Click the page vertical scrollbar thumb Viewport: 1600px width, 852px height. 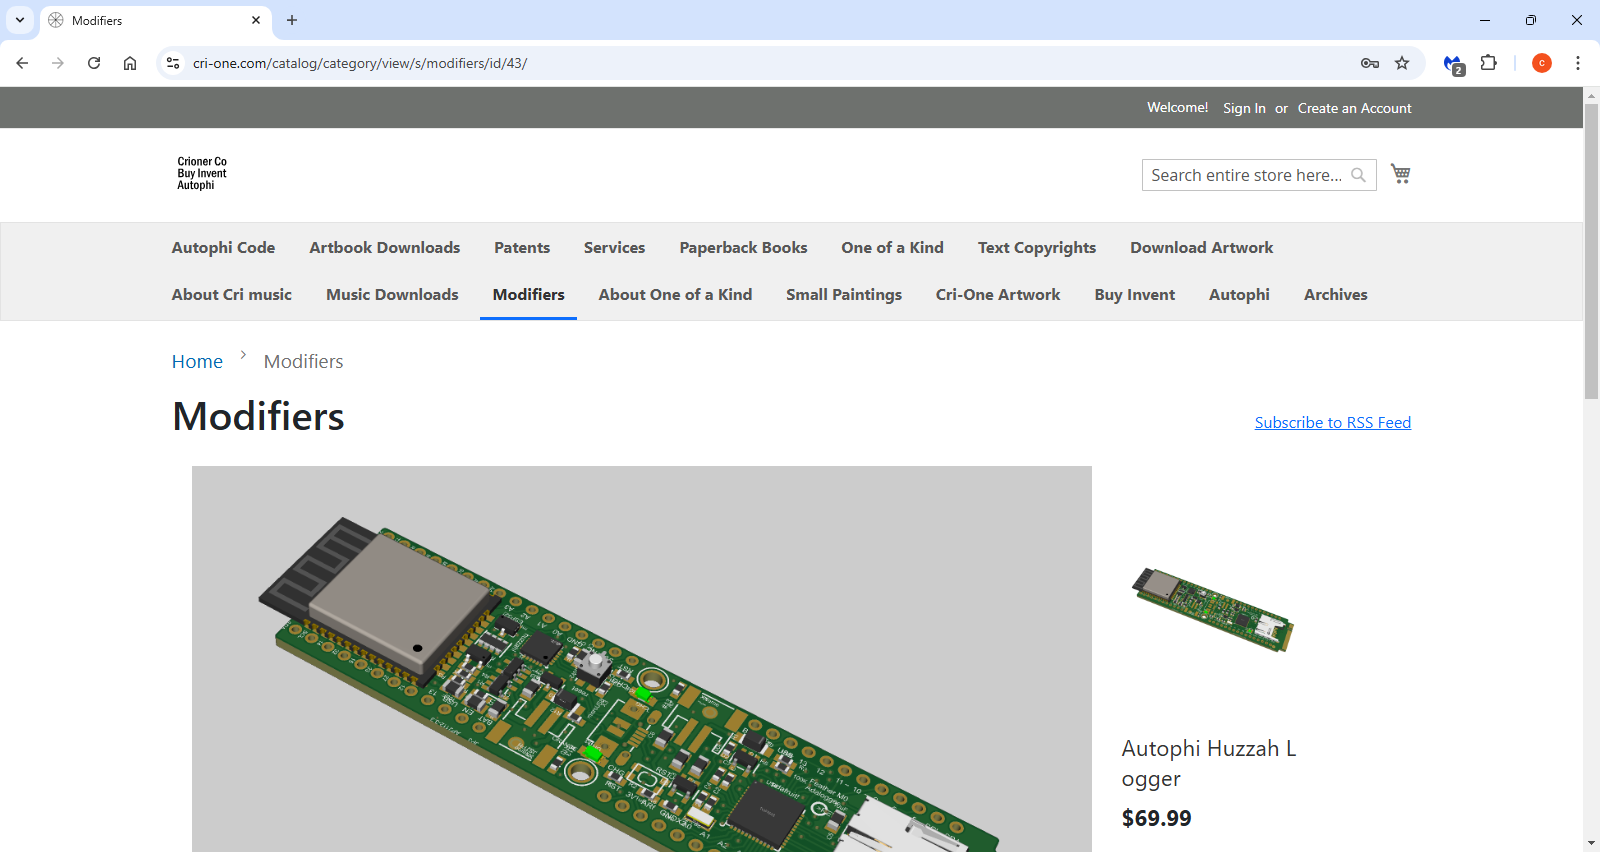click(x=1591, y=250)
